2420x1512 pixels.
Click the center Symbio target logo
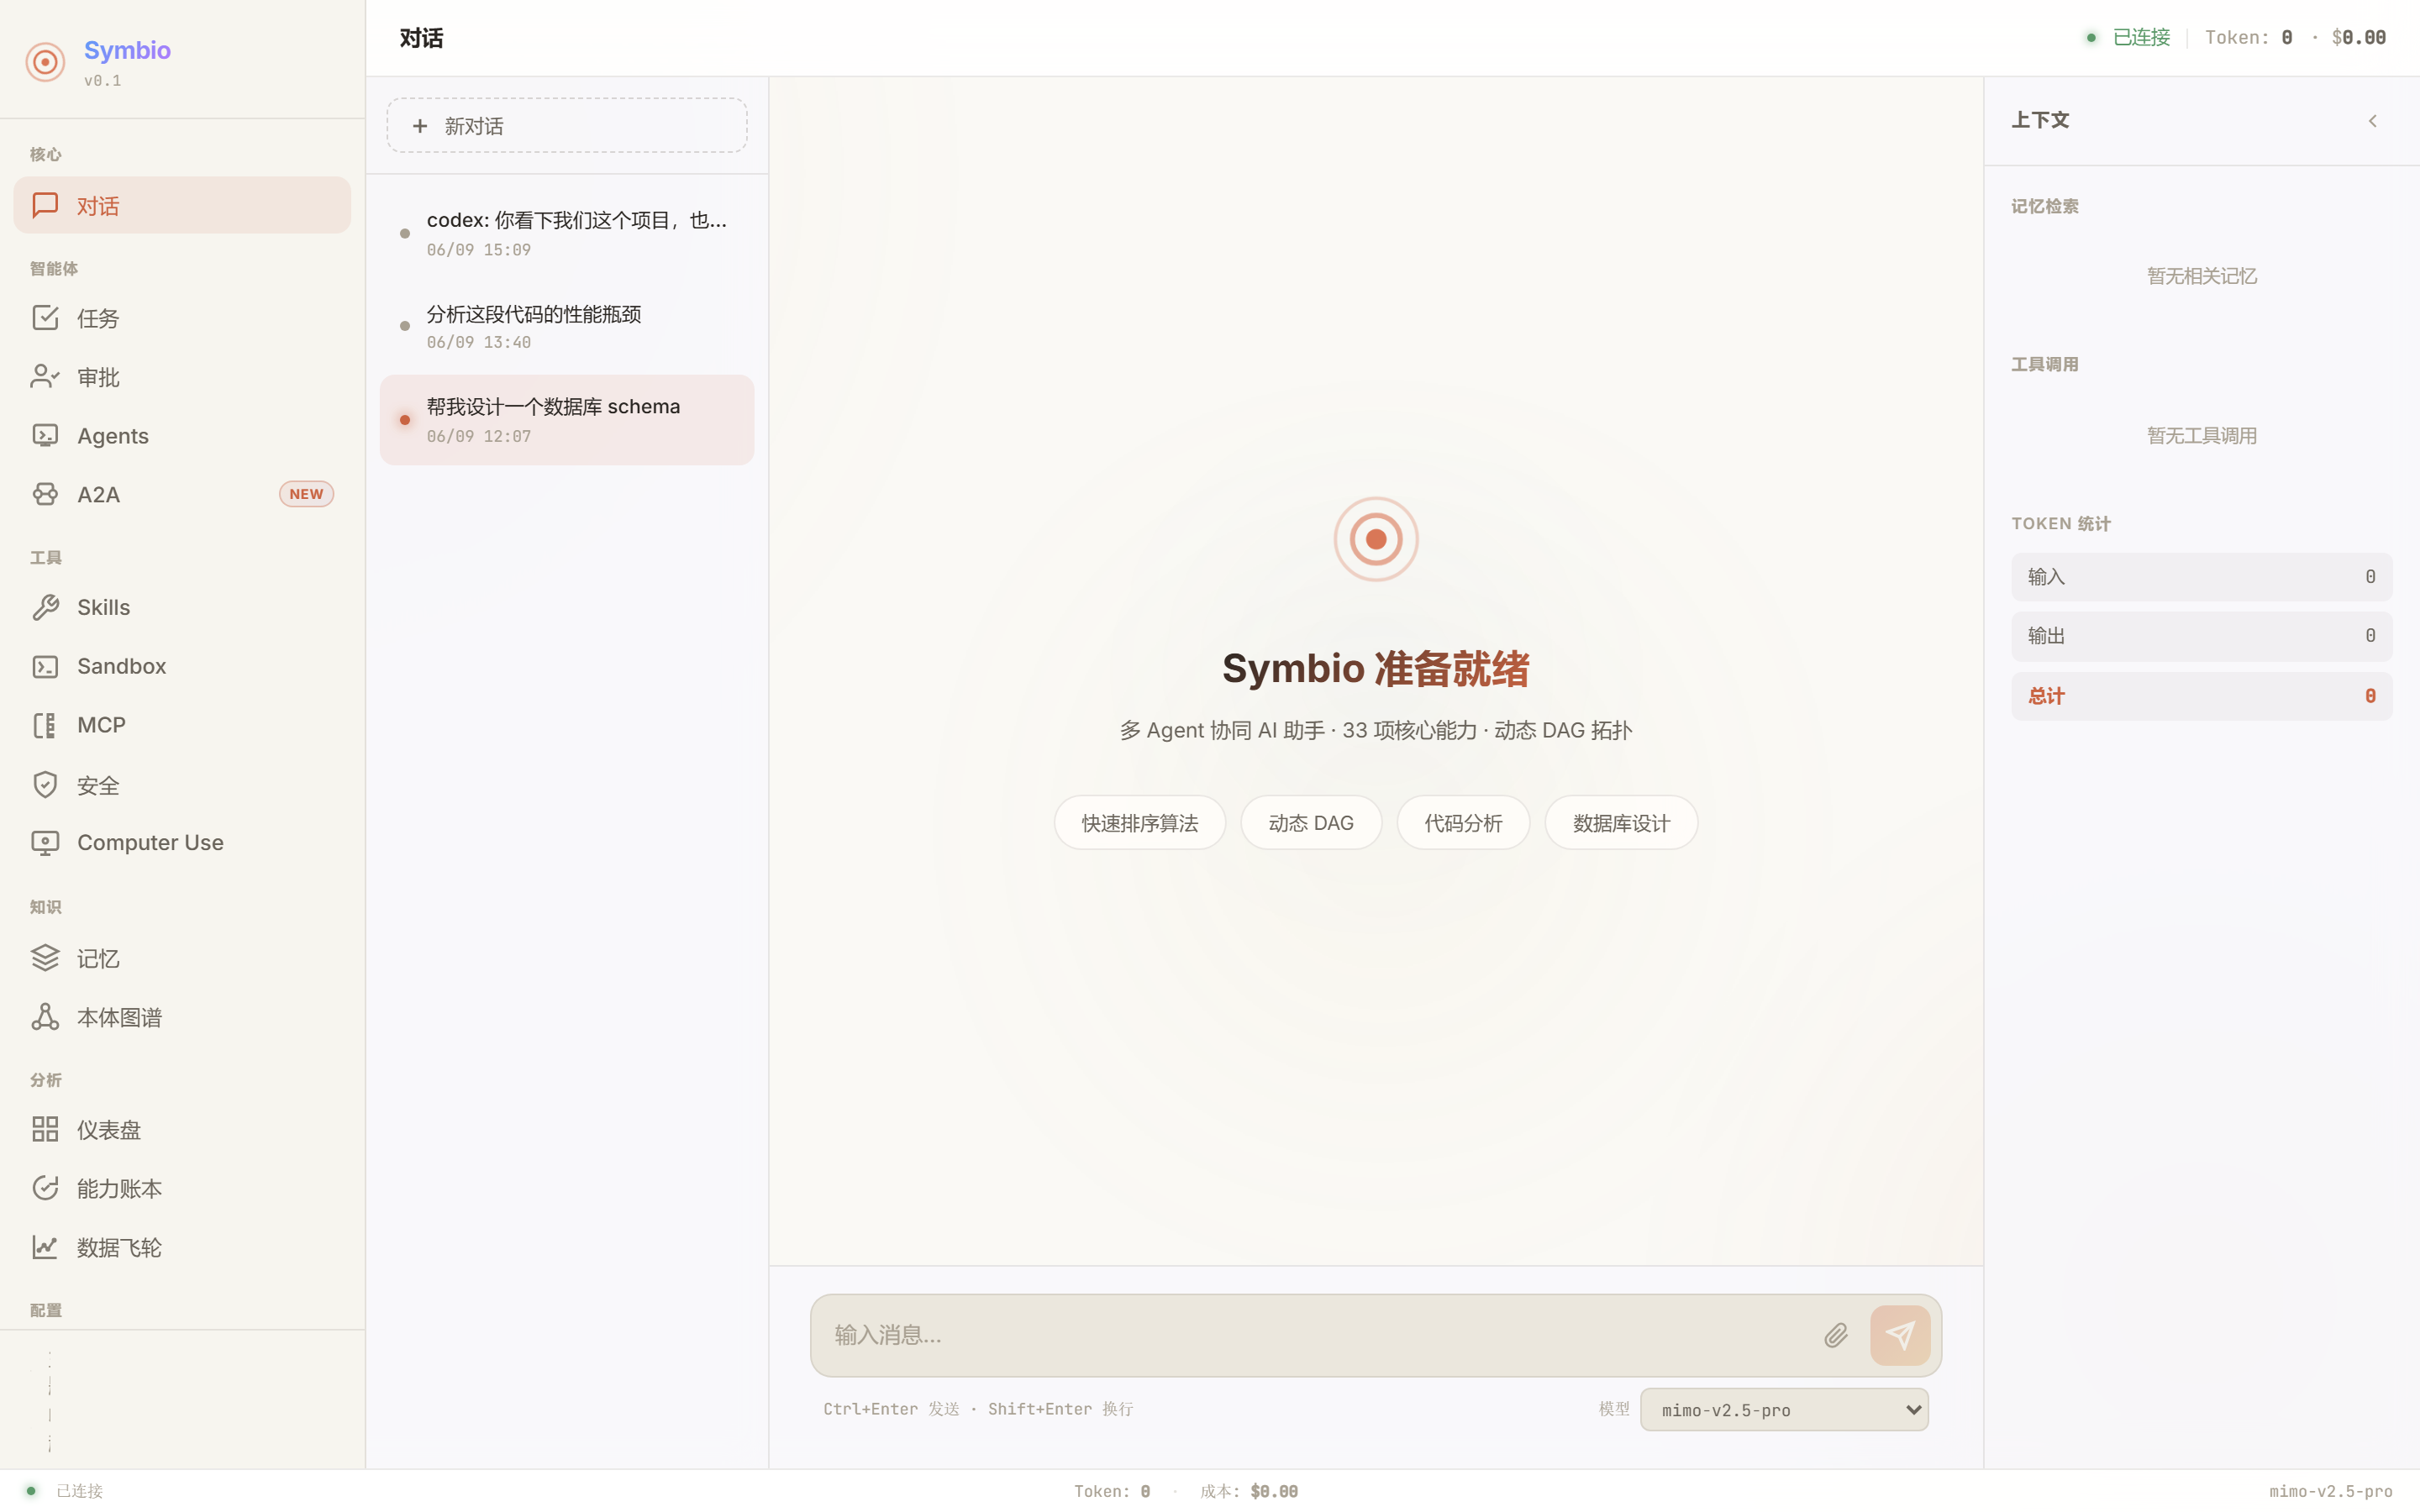(1376, 539)
